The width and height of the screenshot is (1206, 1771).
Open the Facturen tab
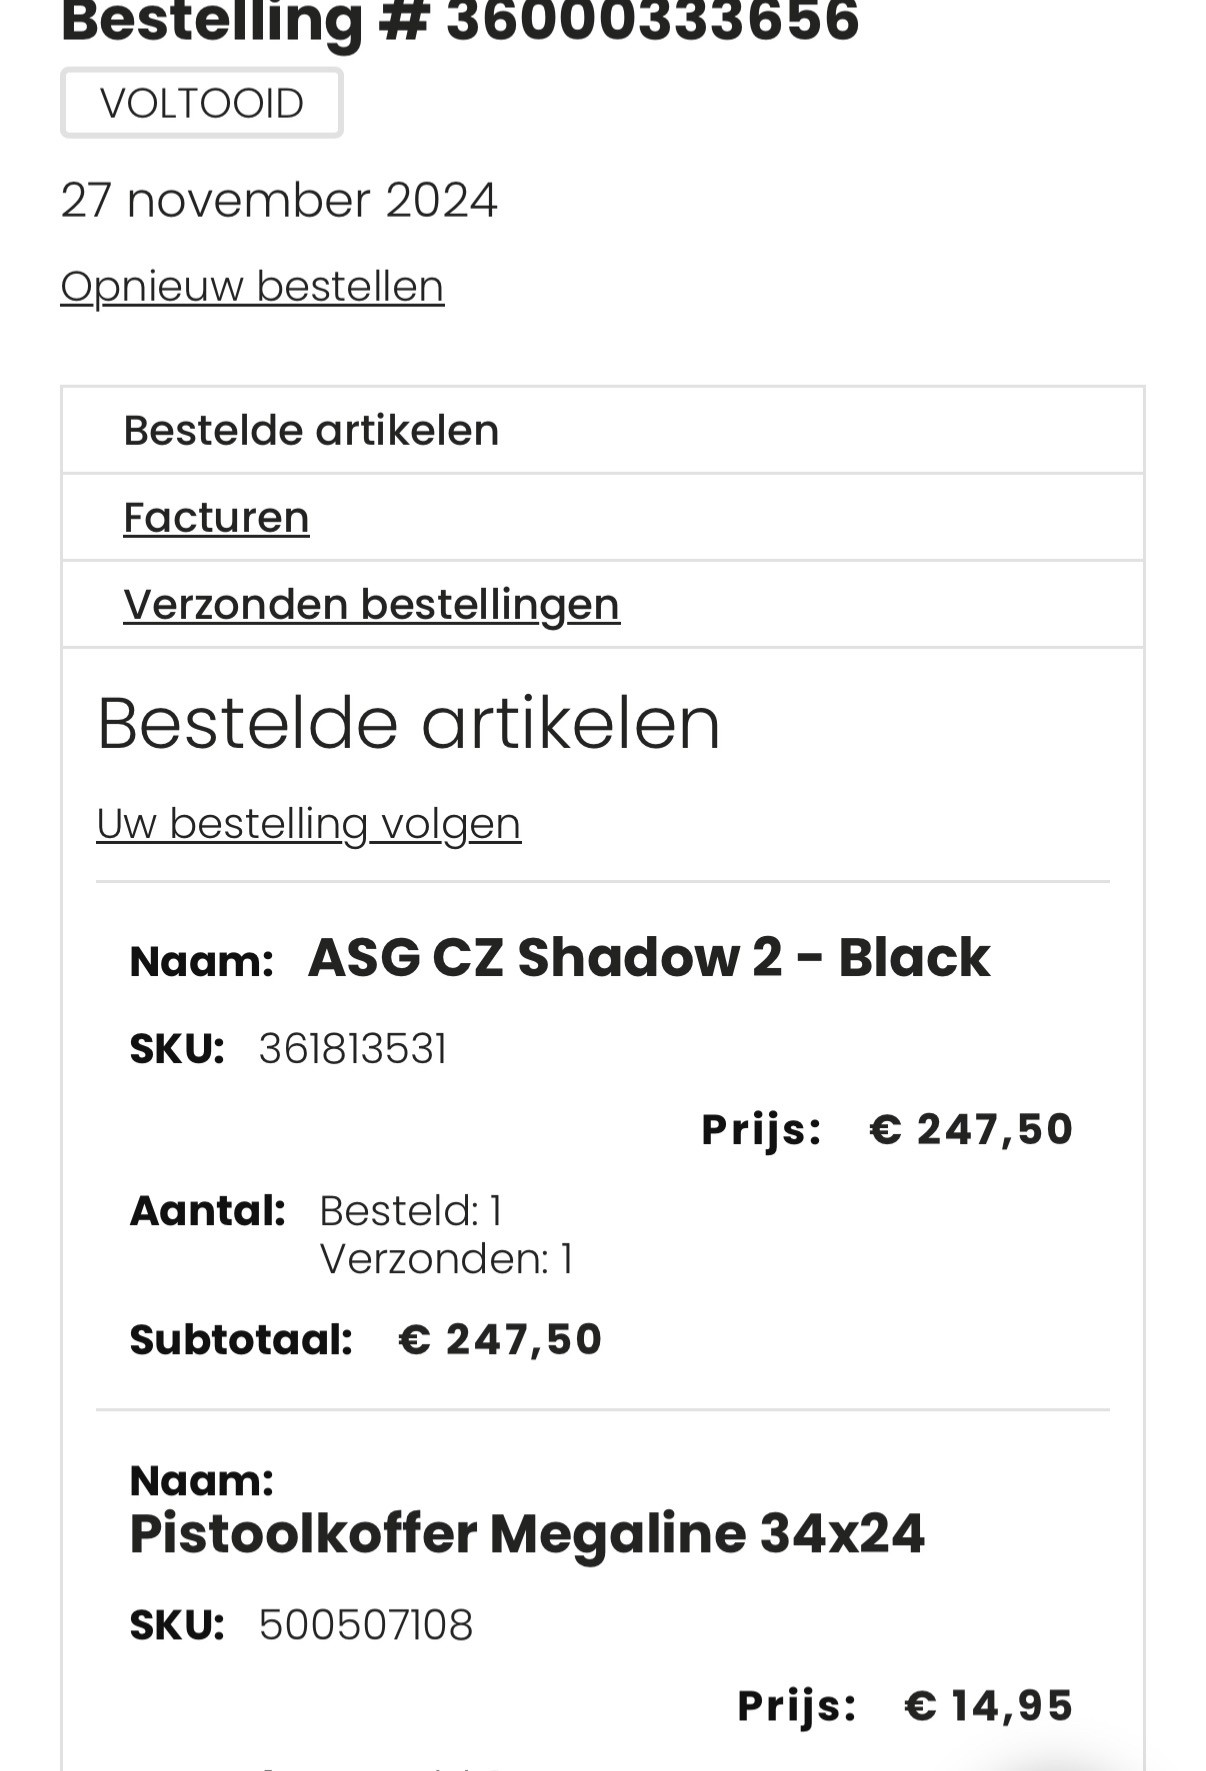[216, 518]
